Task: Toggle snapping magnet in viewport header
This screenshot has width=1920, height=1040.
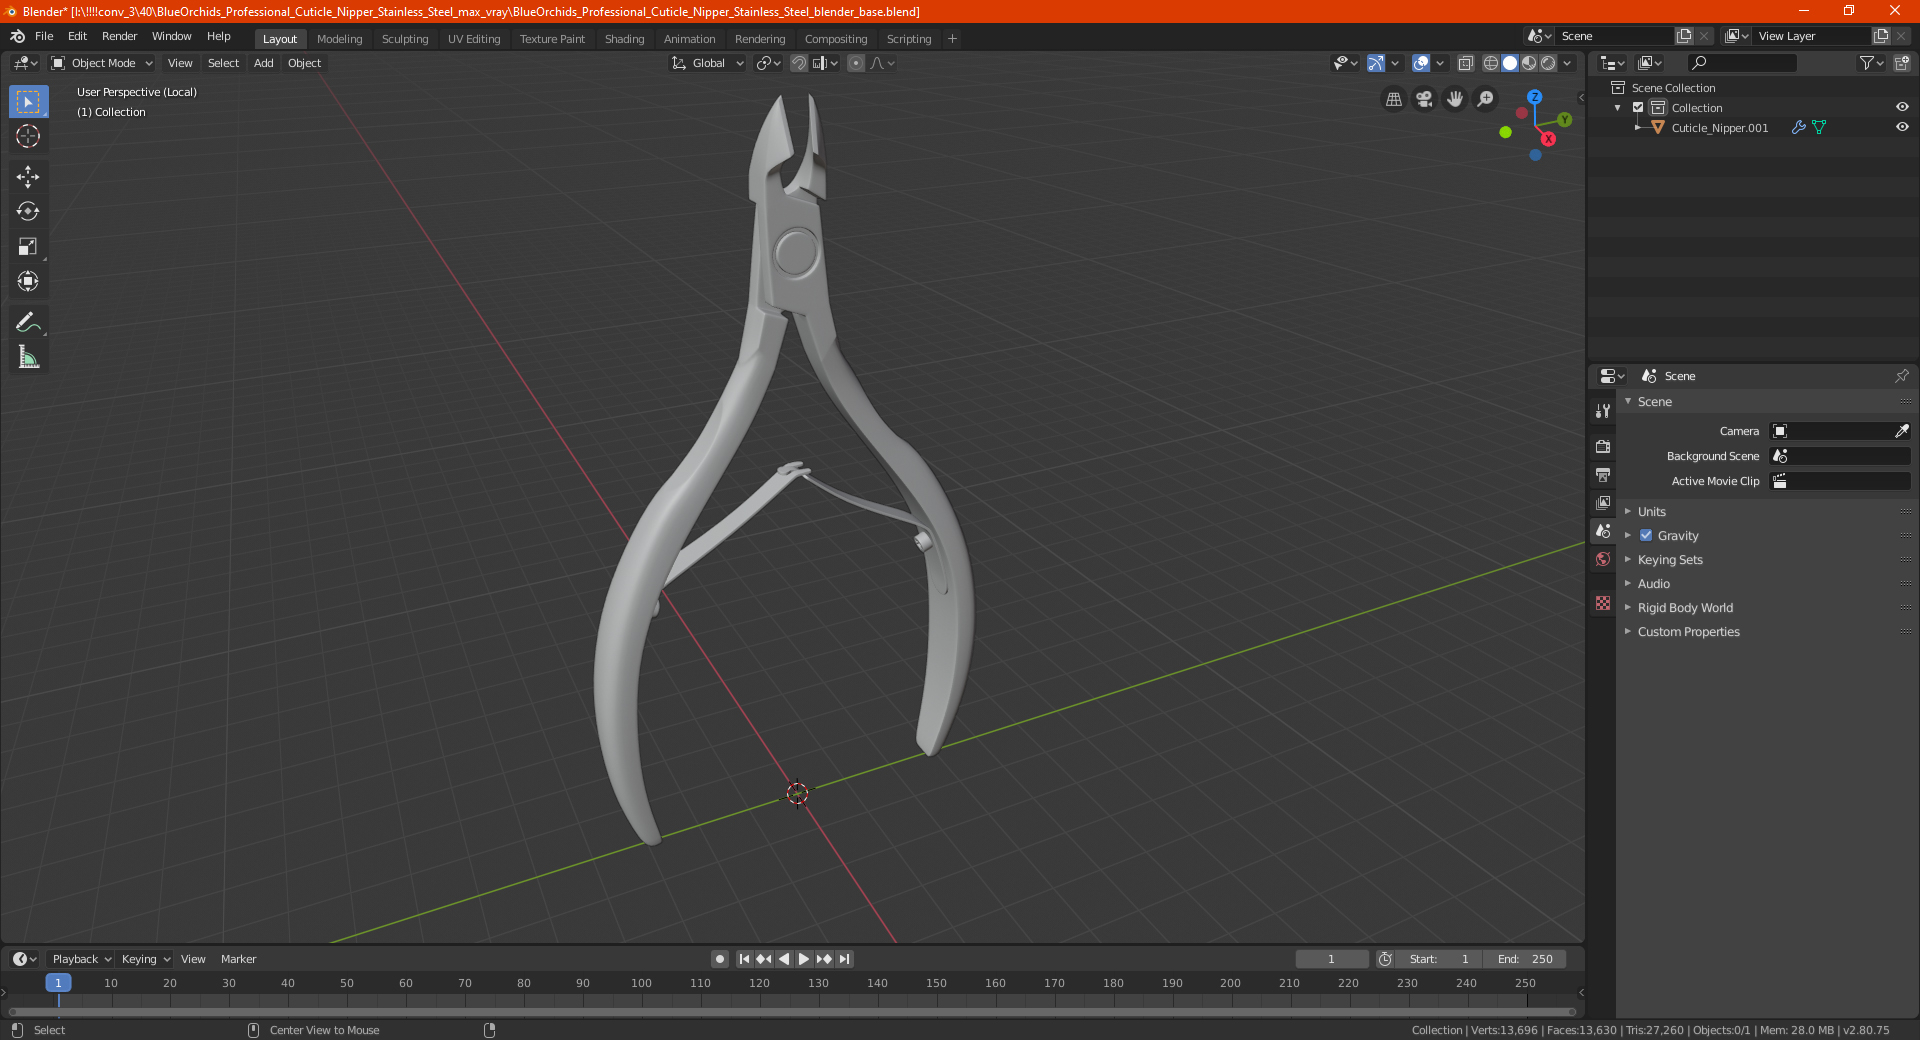Action: [x=799, y=63]
